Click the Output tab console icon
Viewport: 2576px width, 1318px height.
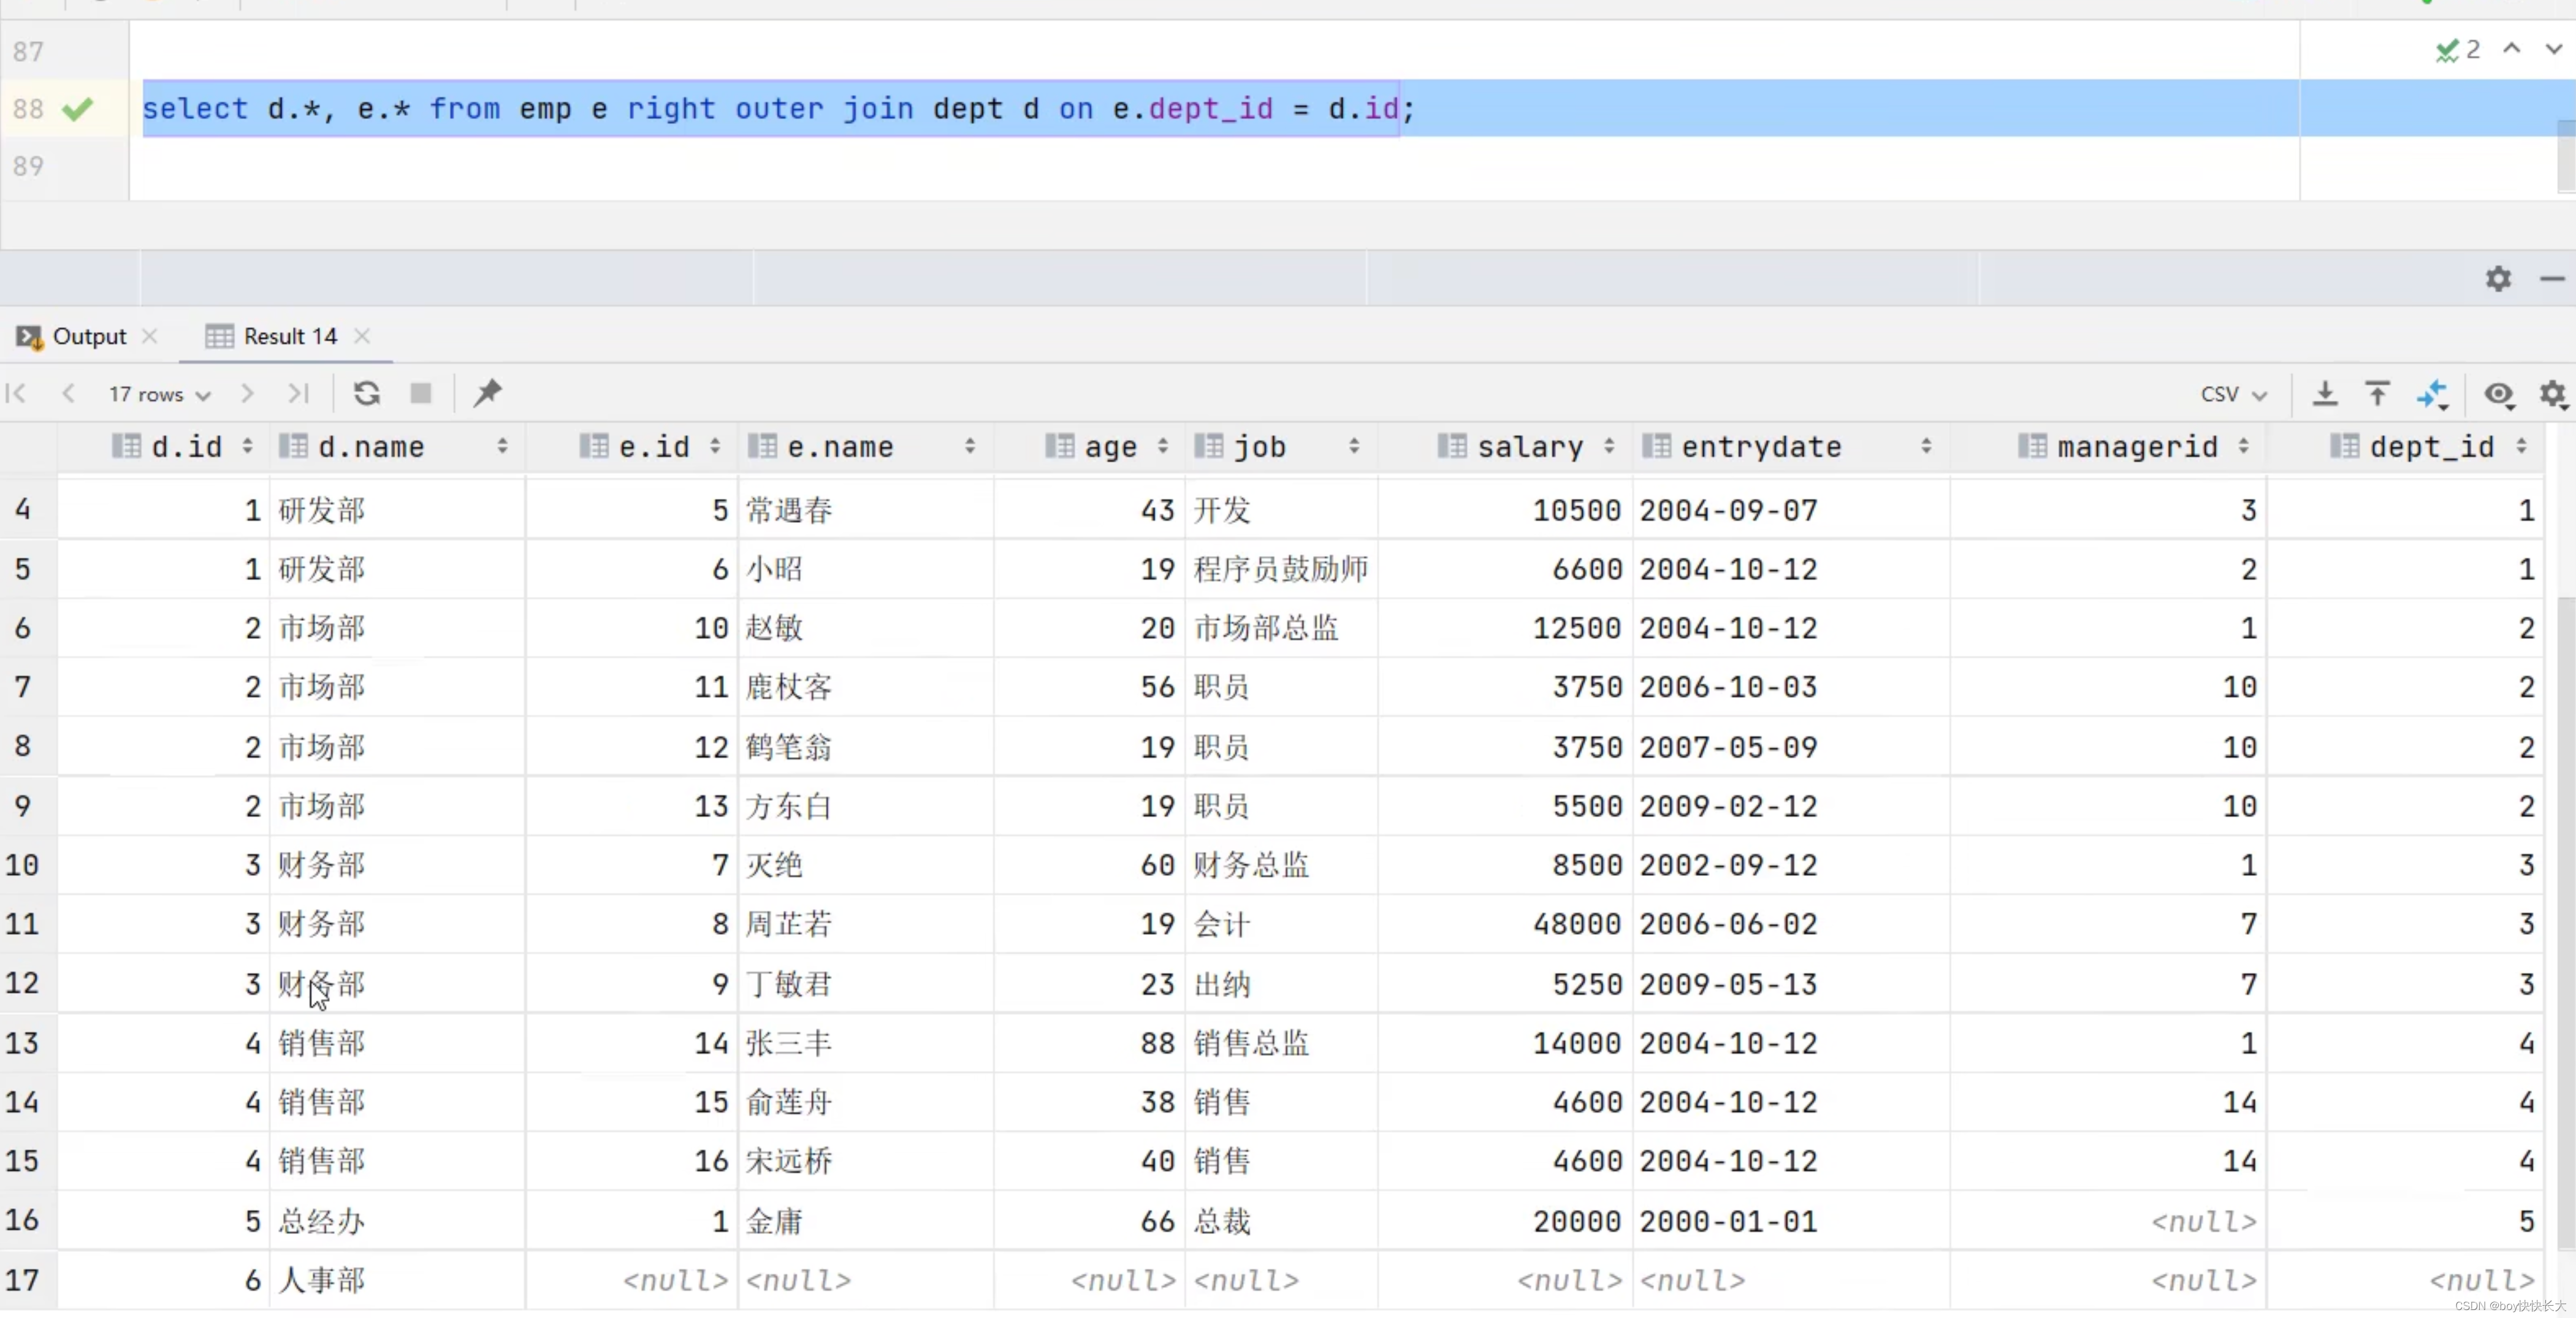pos(30,337)
